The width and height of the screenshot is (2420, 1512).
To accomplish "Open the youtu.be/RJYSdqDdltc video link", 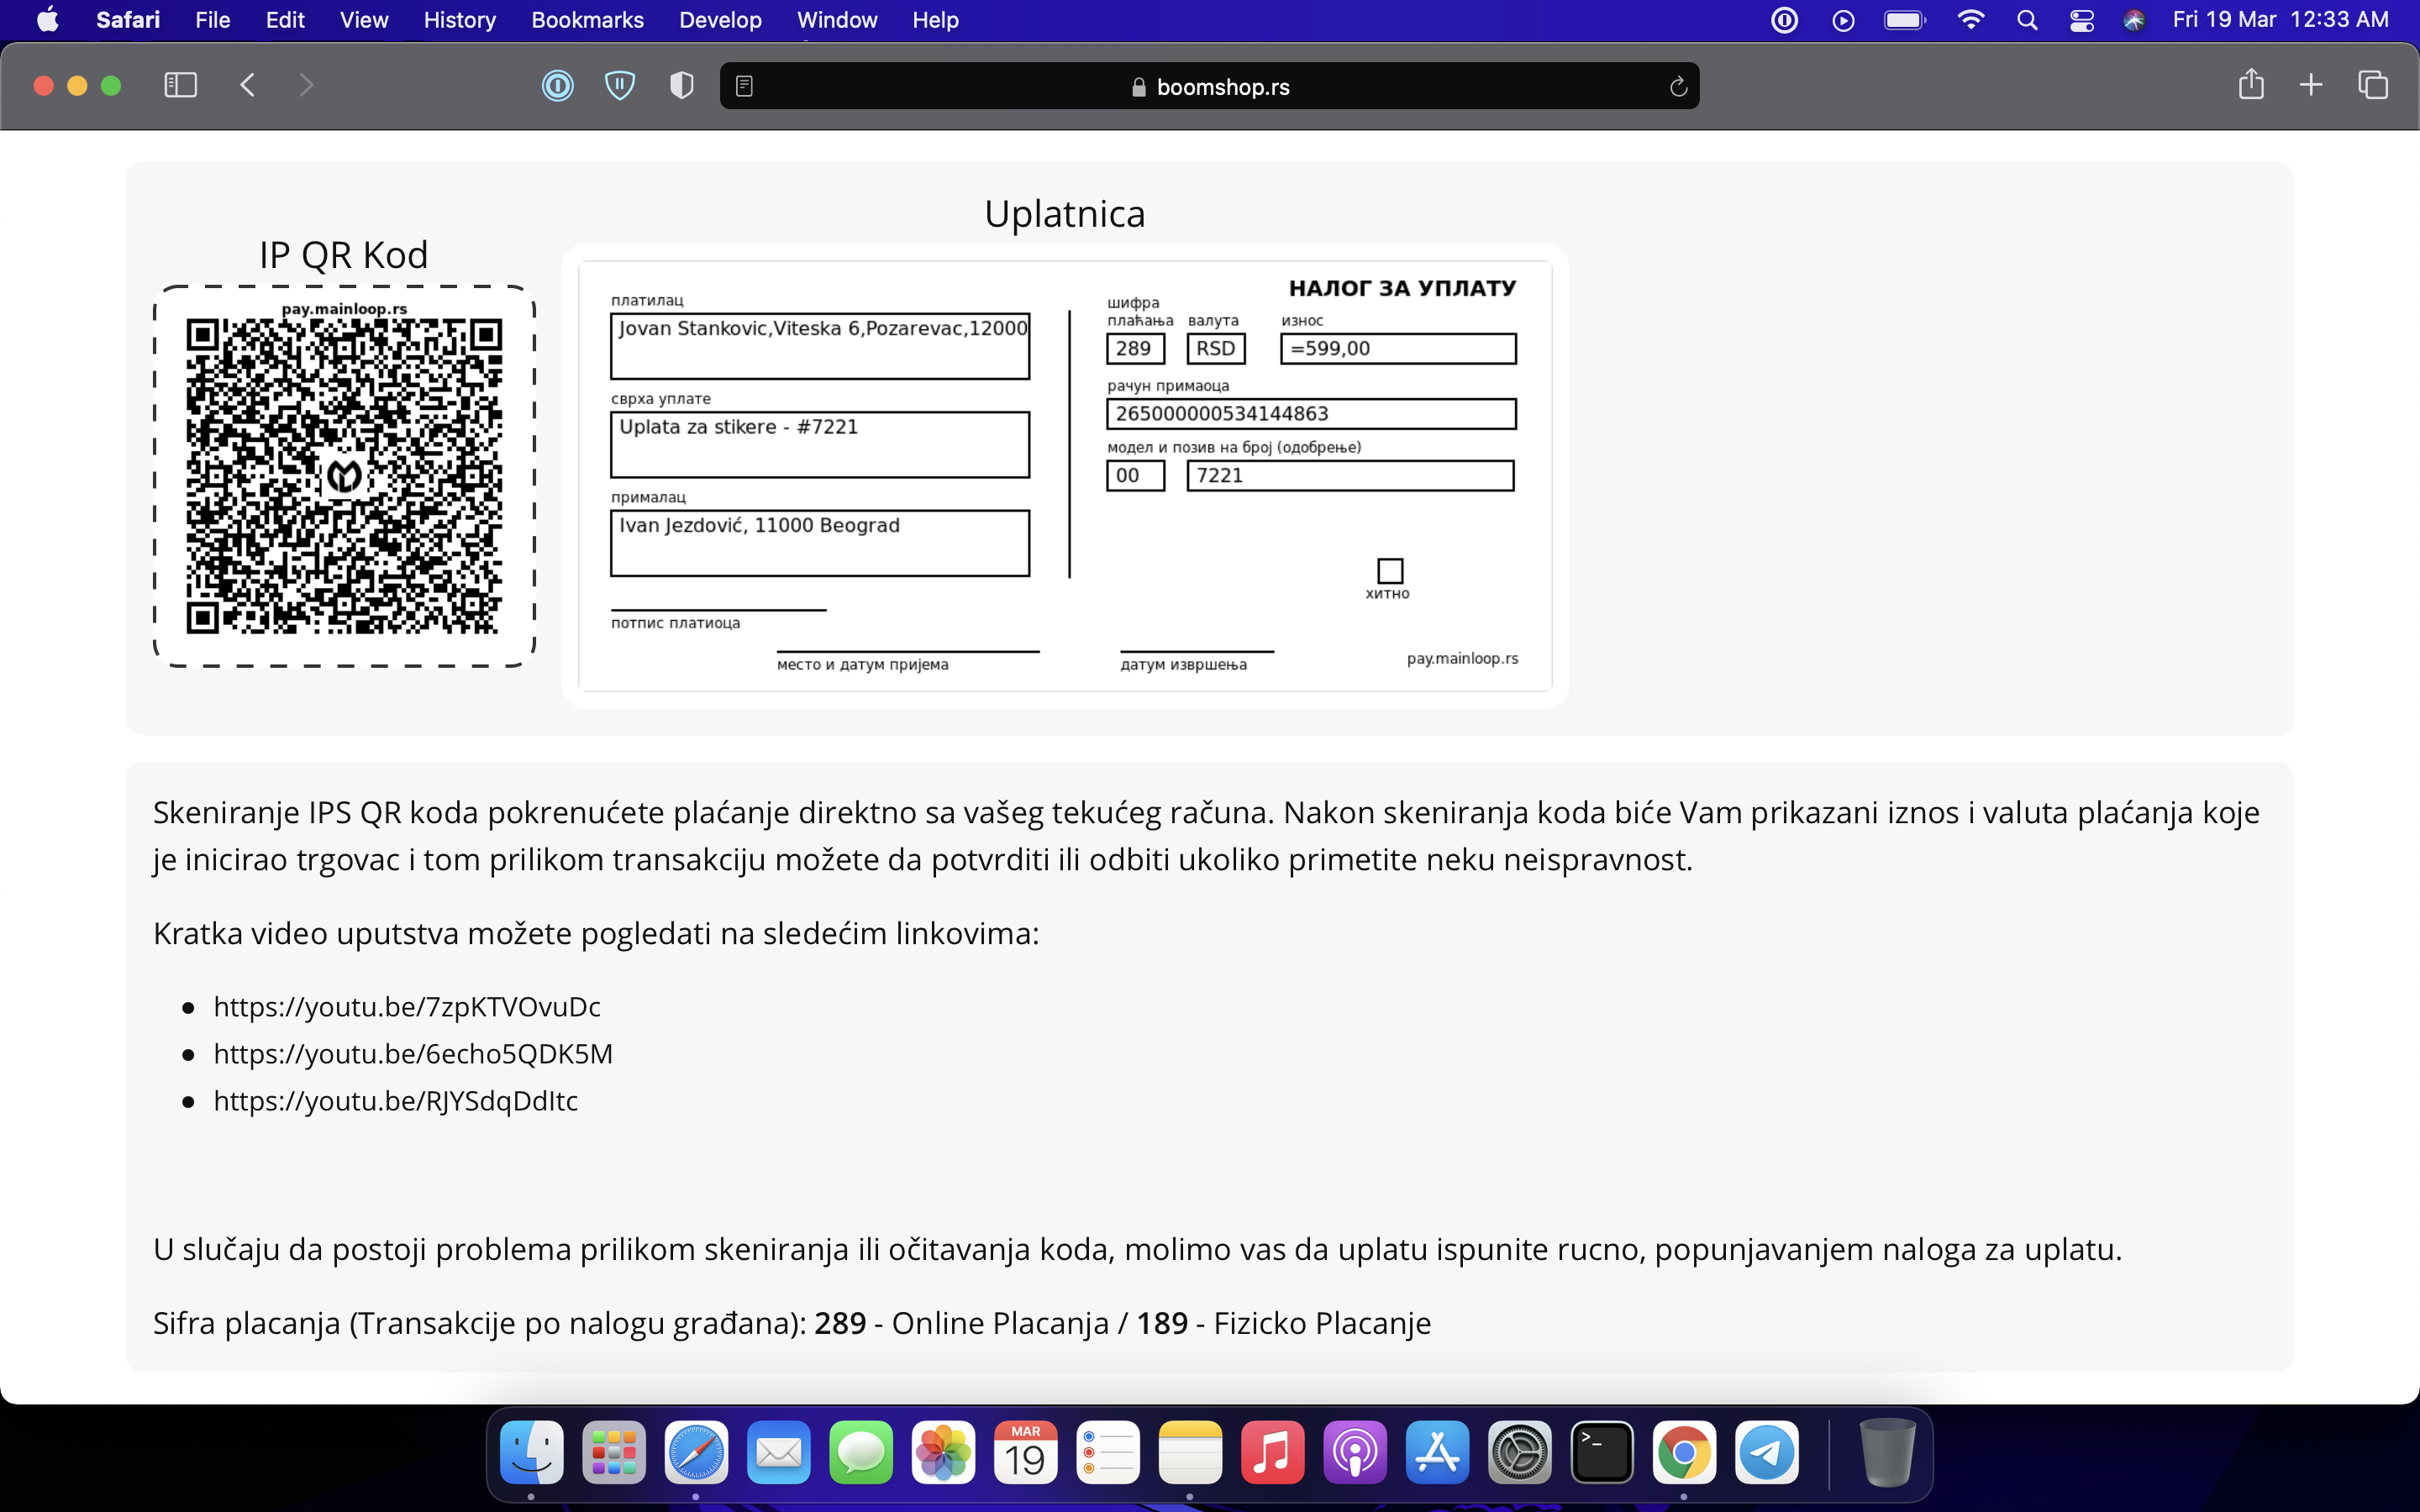I will (395, 1100).
